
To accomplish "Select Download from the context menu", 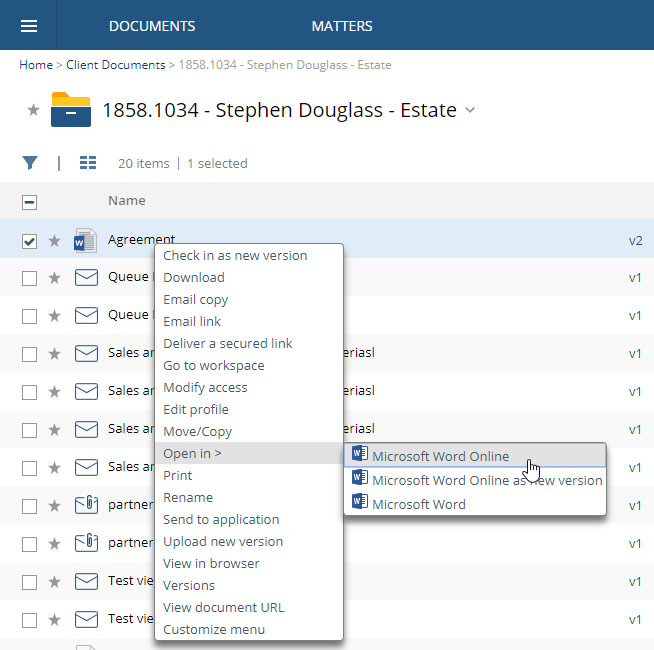I will [194, 277].
